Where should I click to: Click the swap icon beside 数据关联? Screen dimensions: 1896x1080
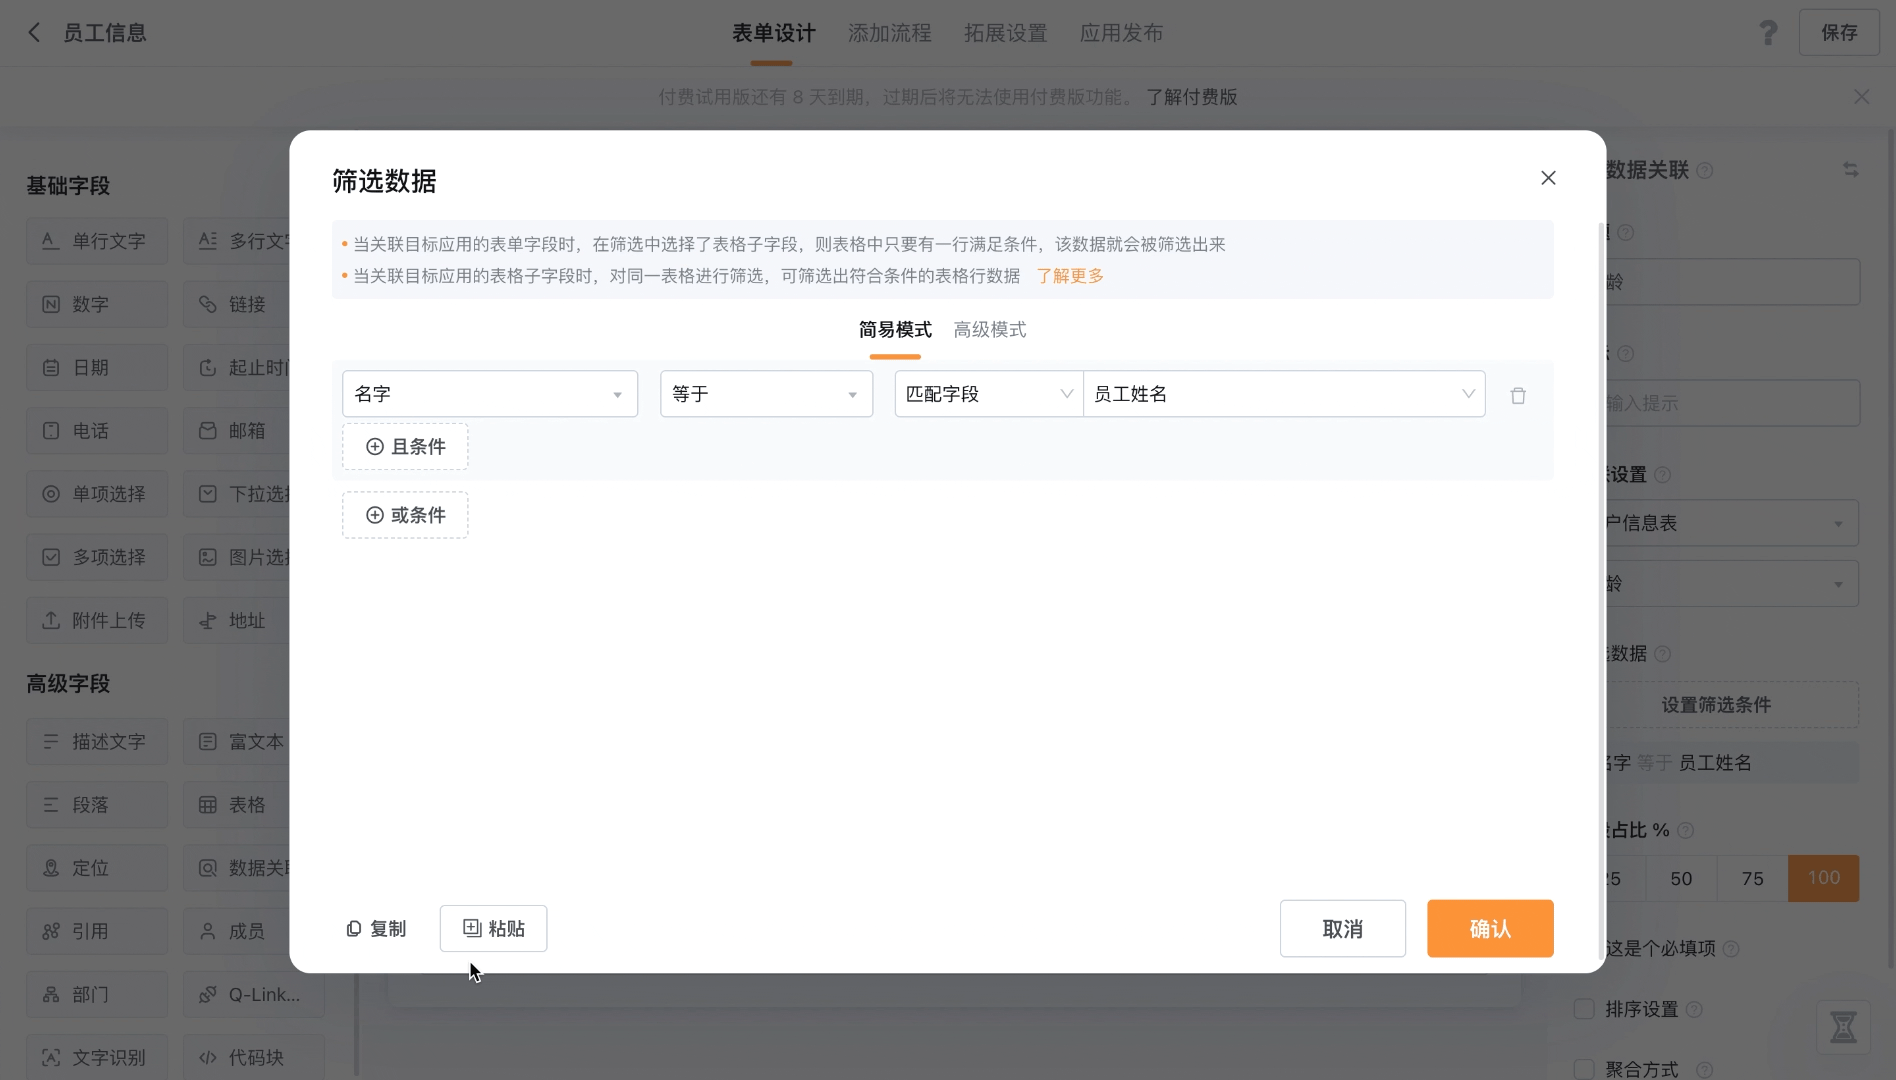[1851, 170]
